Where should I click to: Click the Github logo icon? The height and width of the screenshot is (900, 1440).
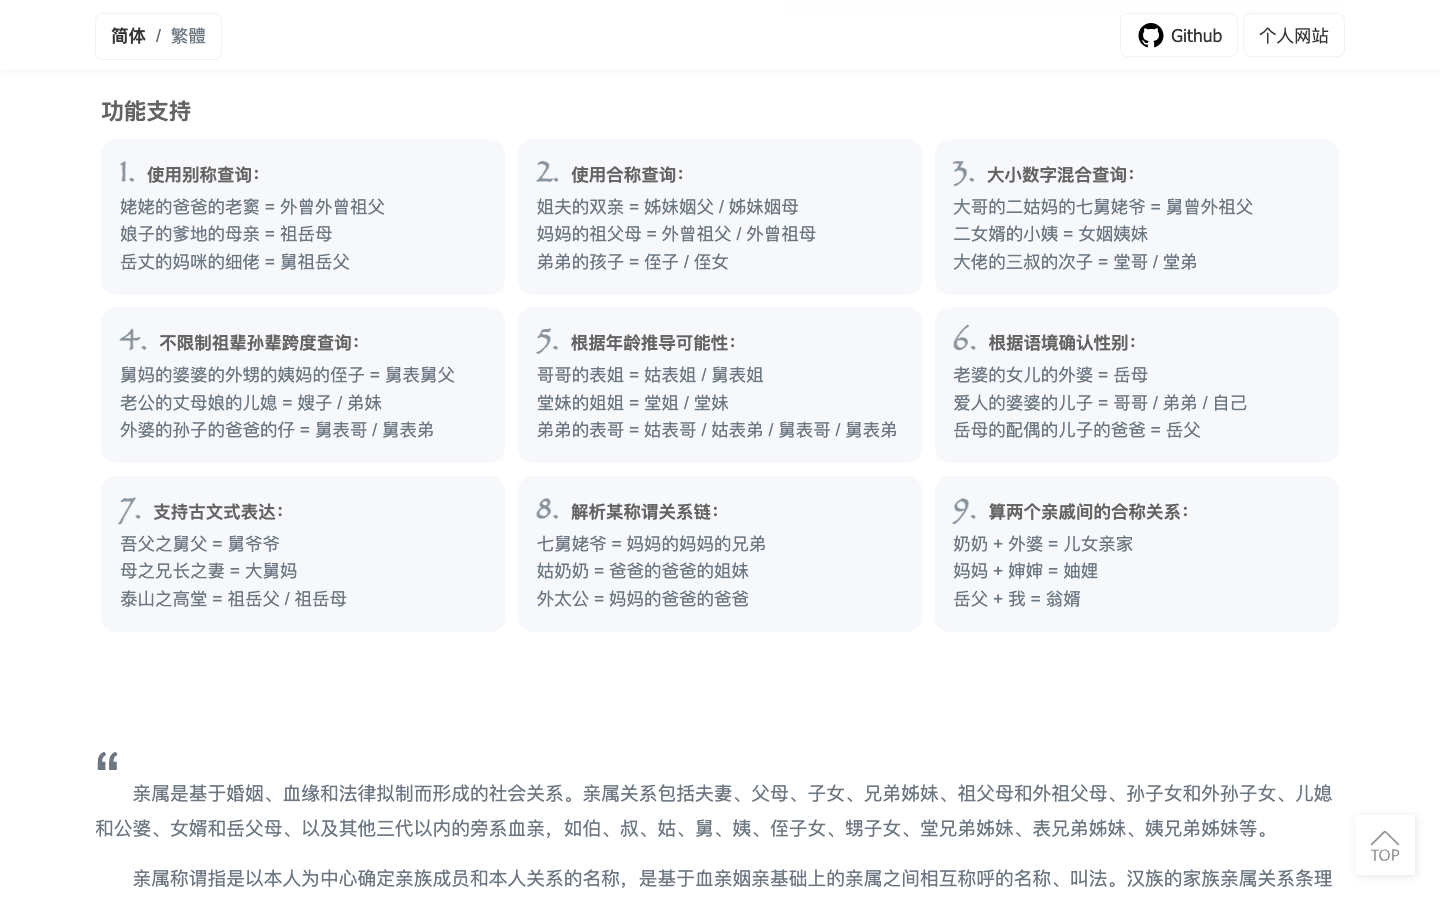[1151, 35]
